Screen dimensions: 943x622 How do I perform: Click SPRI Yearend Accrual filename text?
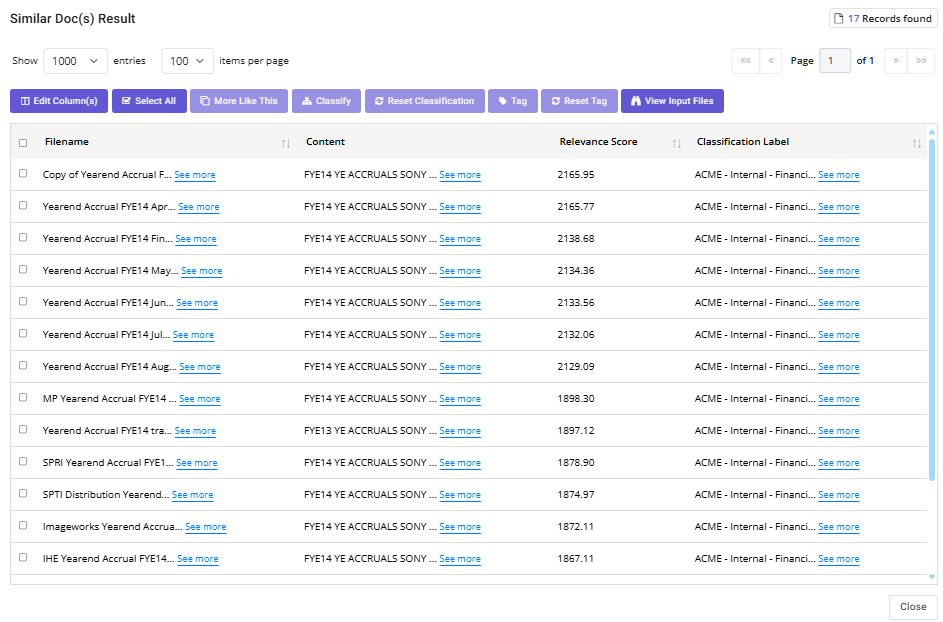(108, 463)
